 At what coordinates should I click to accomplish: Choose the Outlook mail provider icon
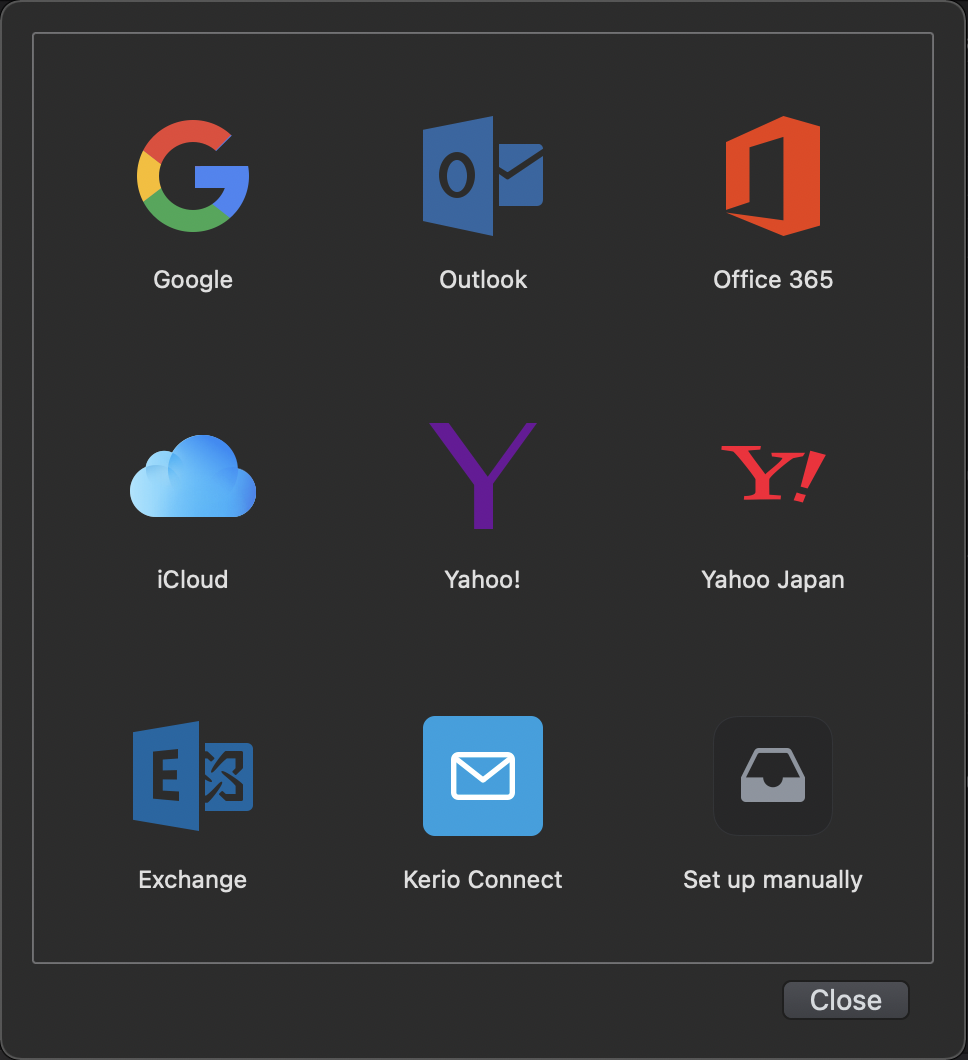coord(483,176)
